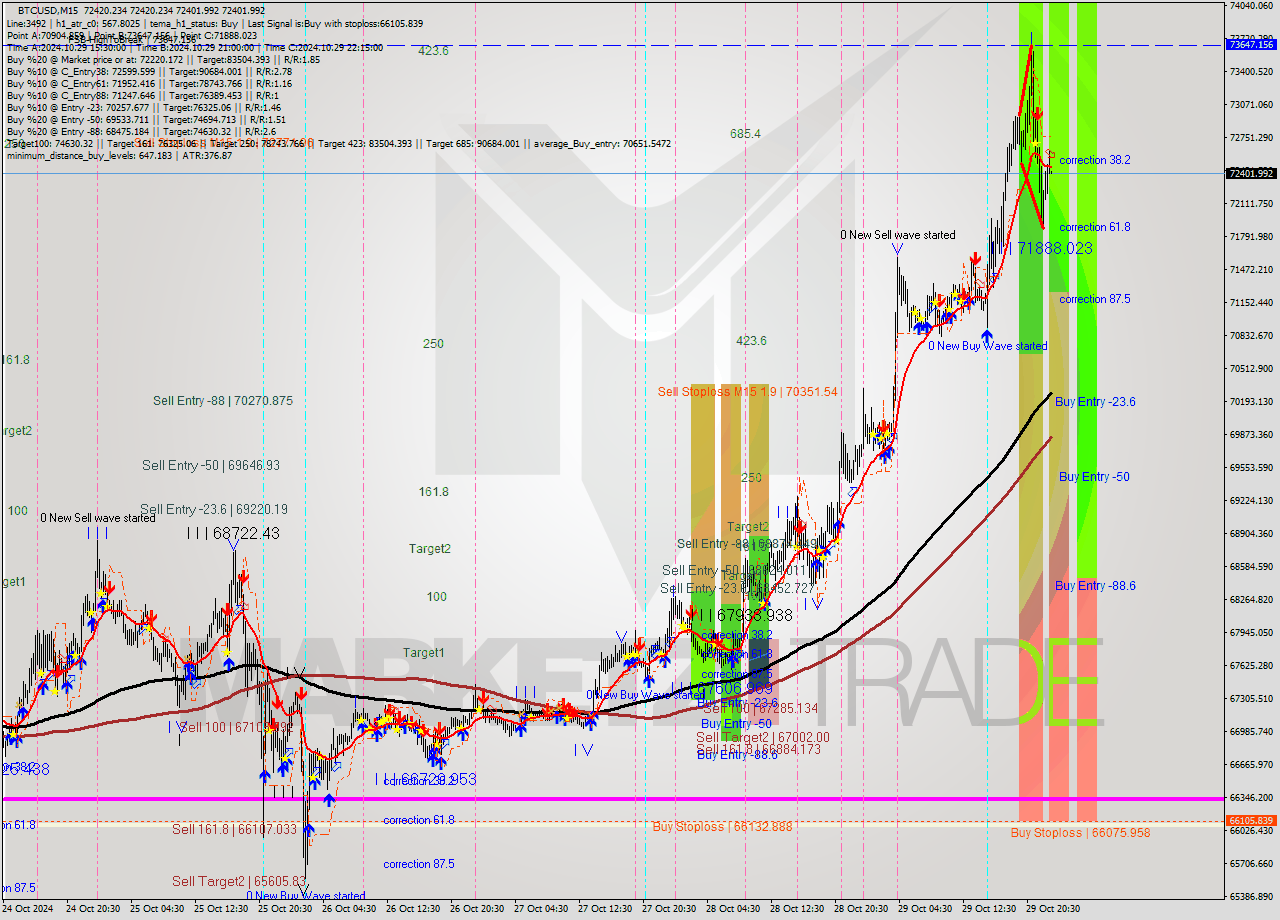
Task: Select the 'Sell 161.8 | 66884.173' label
Action: pos(758,749)
